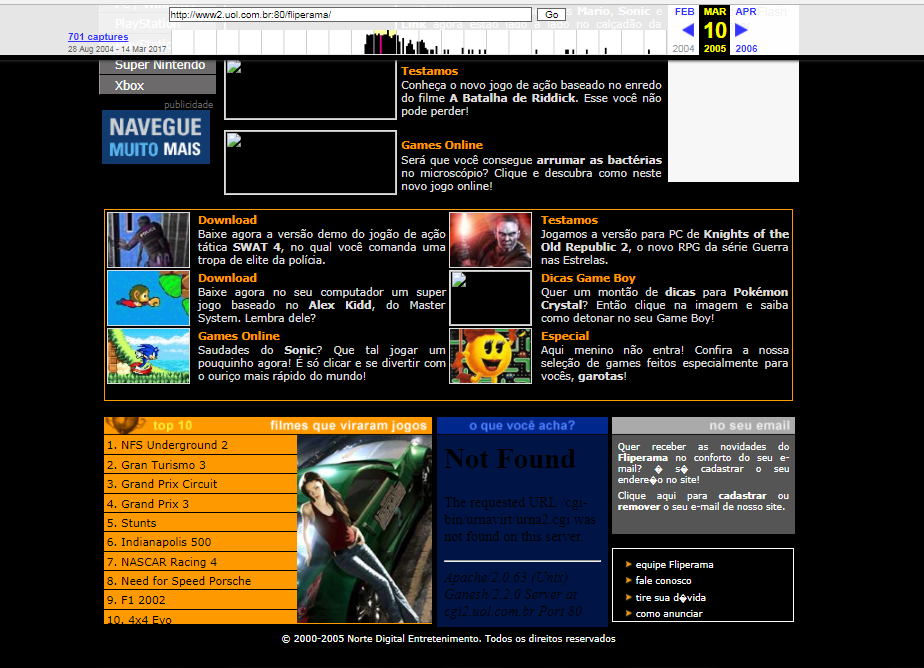The width and height of the screenshot is (924, 668).
Task: Click the 'o que você acha?' poll header
Action: tap(522, 425)
